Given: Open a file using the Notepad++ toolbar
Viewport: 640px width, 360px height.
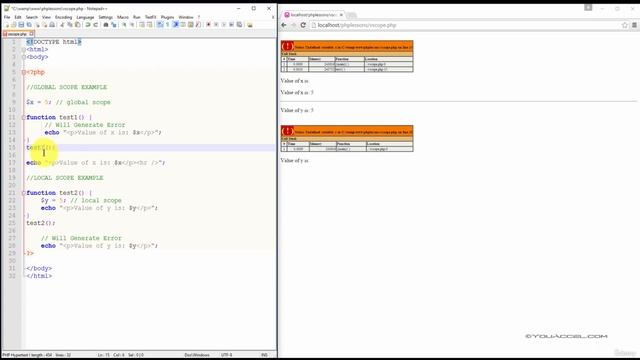Looking at the screenshot, I should point(13,25).
